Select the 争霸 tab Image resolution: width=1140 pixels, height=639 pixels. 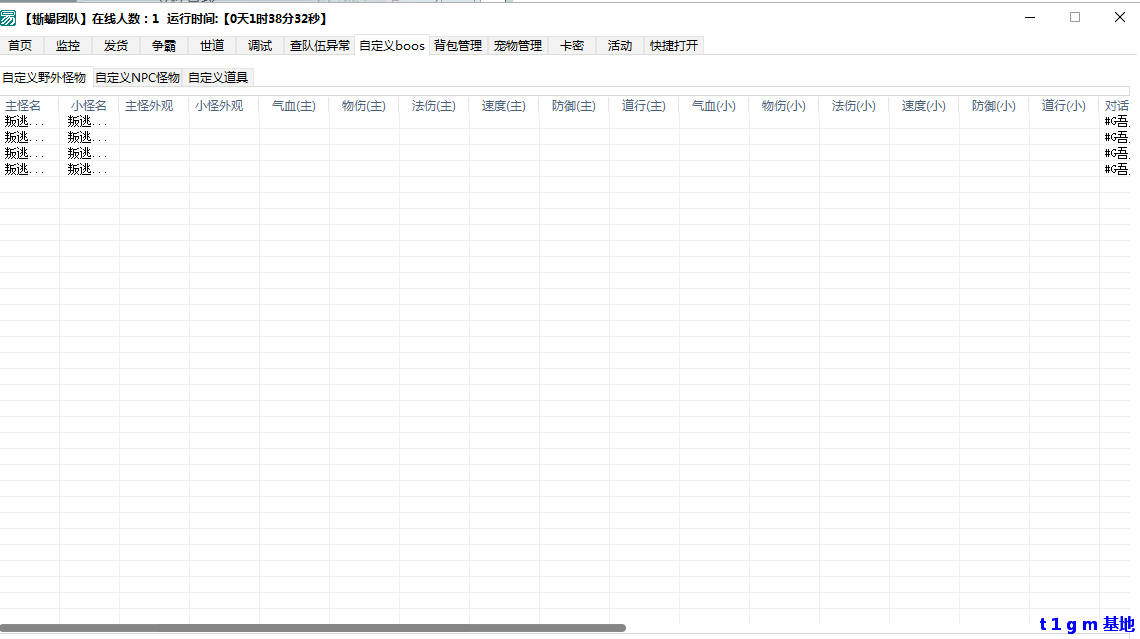164,45
